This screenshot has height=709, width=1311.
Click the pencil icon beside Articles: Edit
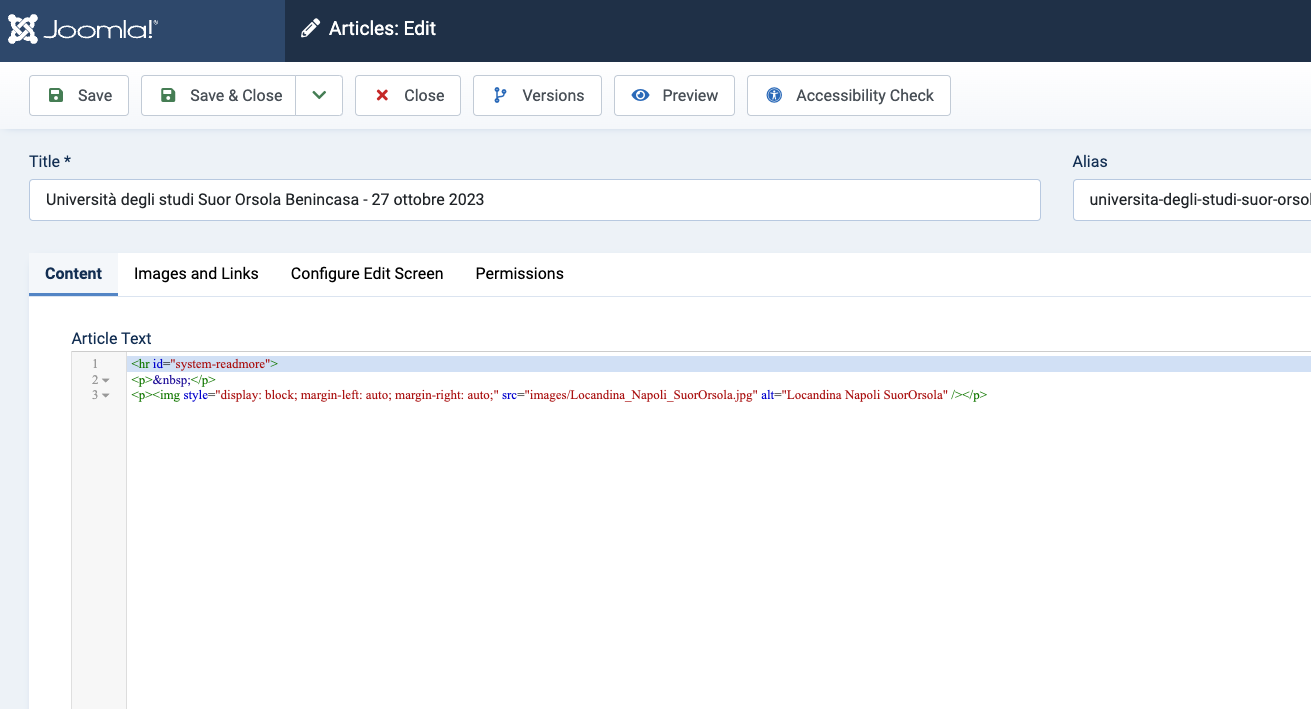click(311, 29)
